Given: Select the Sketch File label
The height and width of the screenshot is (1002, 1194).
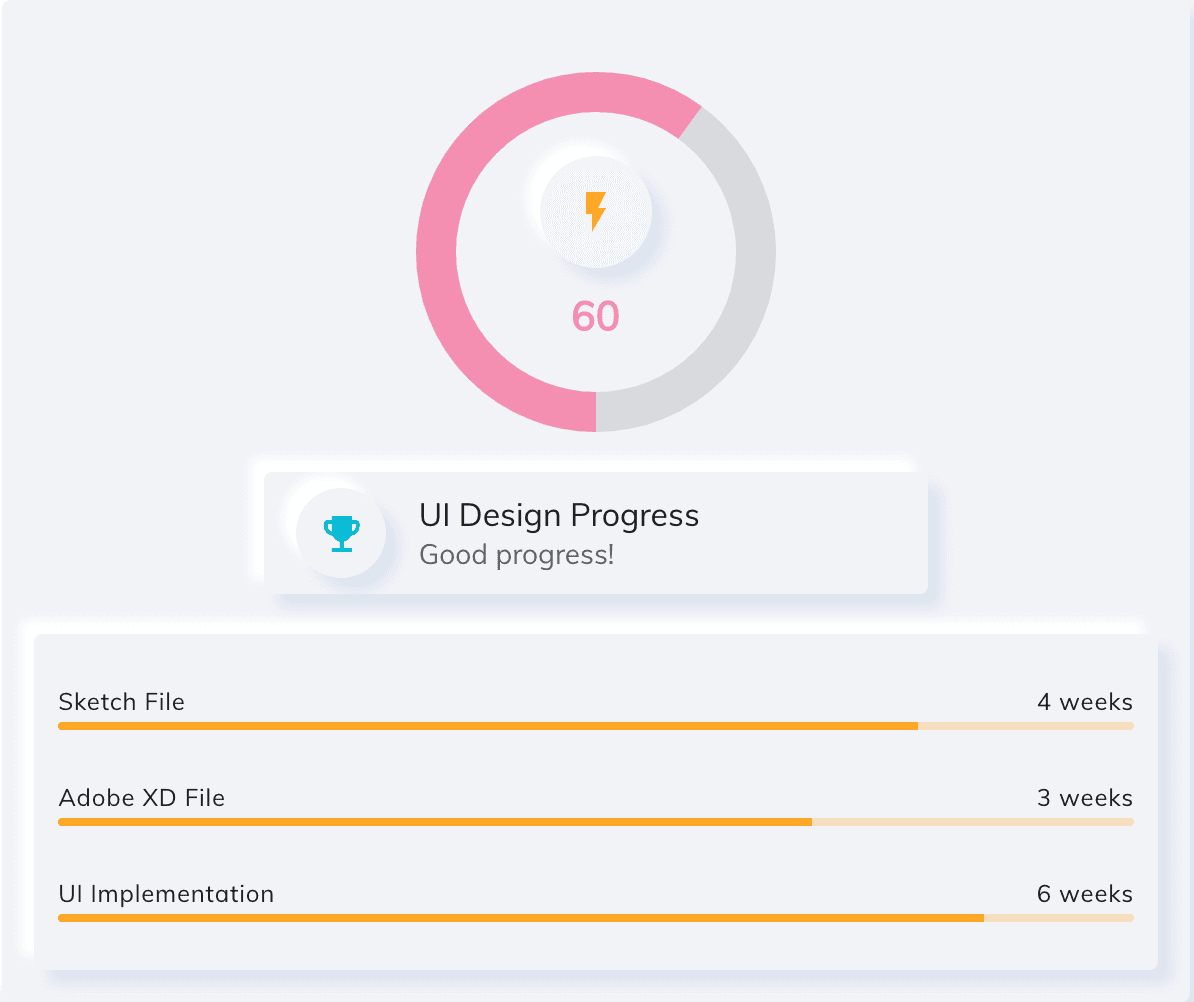Looking at the screenshot, I should [122, 702].
